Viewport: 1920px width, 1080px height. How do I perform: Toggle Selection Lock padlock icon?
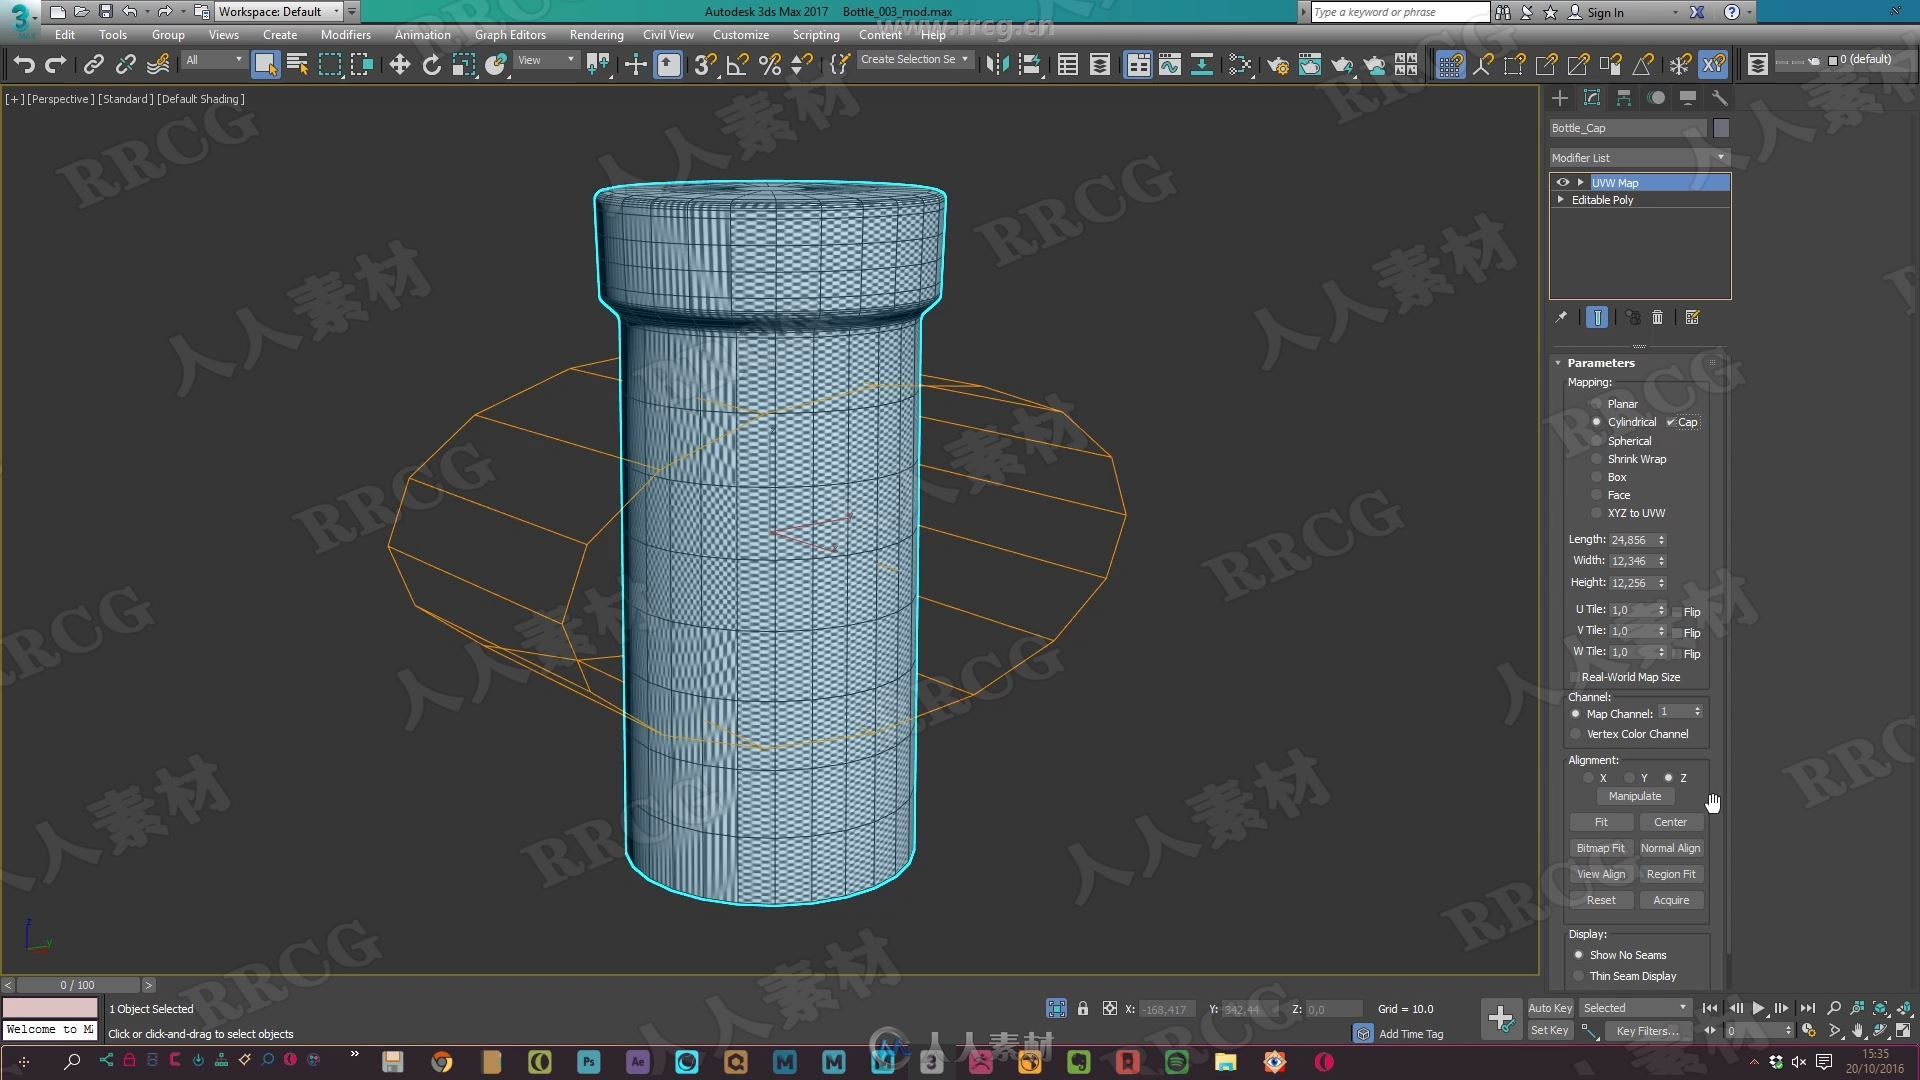tap(1082, 1009)
